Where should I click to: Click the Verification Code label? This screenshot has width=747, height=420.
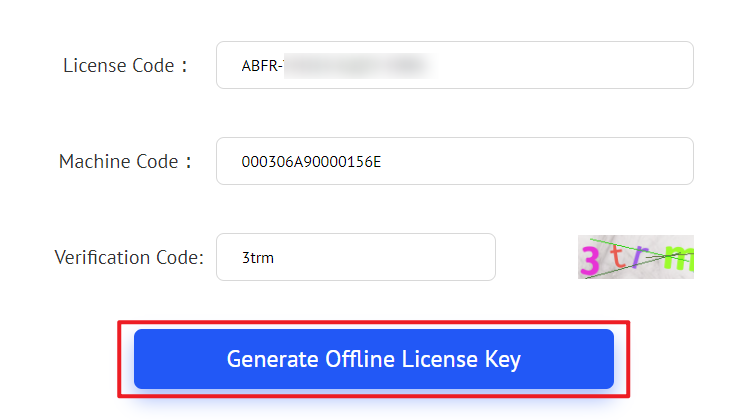128,257
